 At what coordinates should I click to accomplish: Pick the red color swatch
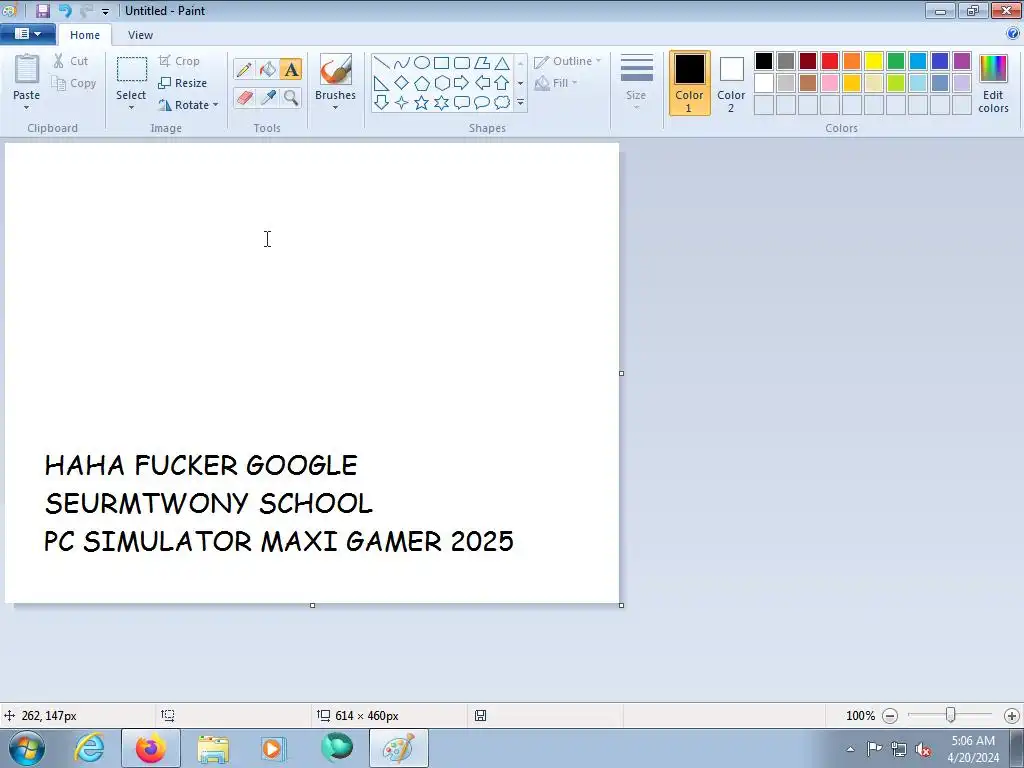coord(830,61)
